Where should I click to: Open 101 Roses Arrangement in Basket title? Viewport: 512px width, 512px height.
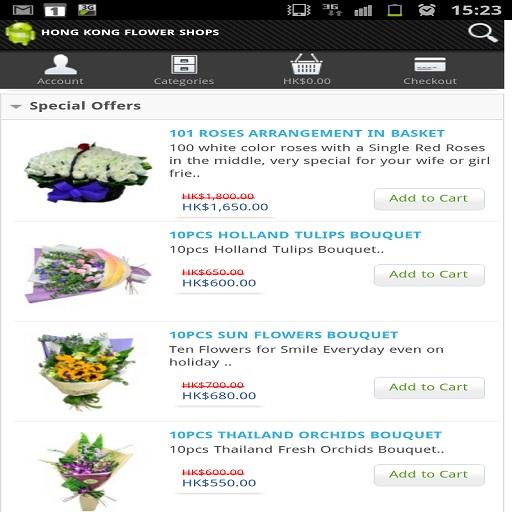(x=307, y=133)
